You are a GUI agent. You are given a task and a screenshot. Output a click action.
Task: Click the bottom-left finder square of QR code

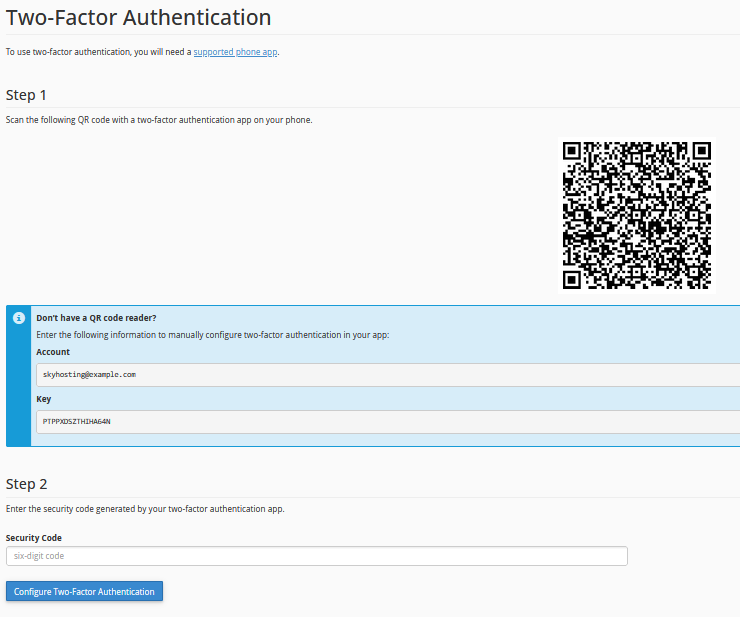(572, 278)
